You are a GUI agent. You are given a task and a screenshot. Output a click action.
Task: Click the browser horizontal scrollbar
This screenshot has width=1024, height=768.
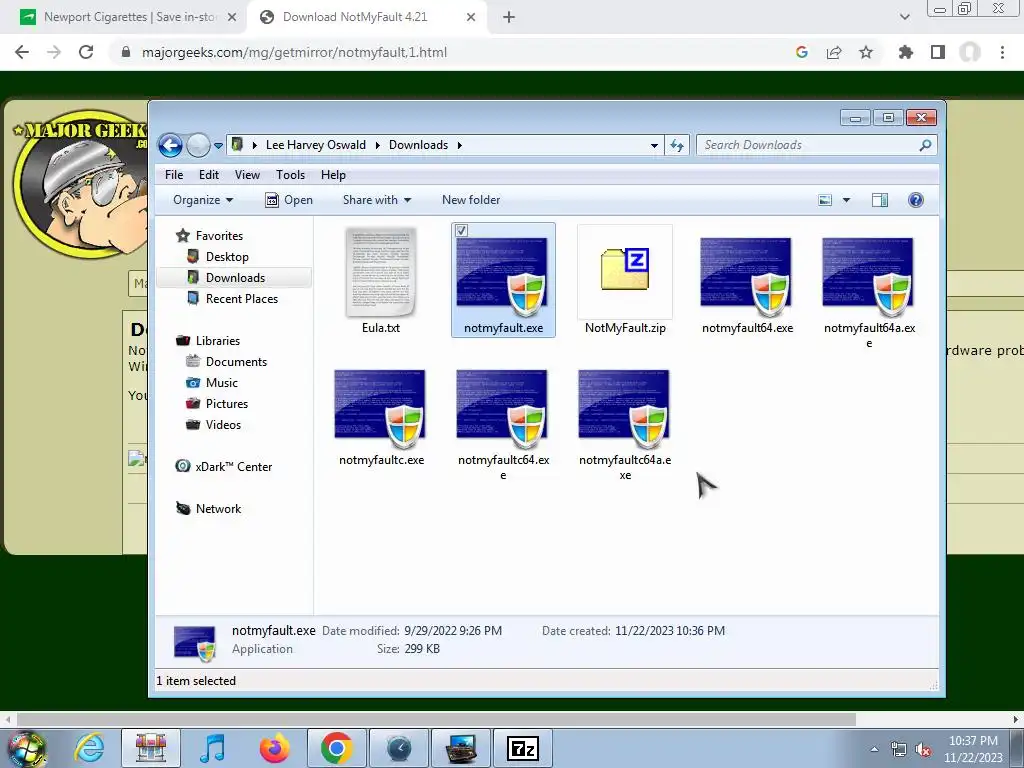click(436, 720)
